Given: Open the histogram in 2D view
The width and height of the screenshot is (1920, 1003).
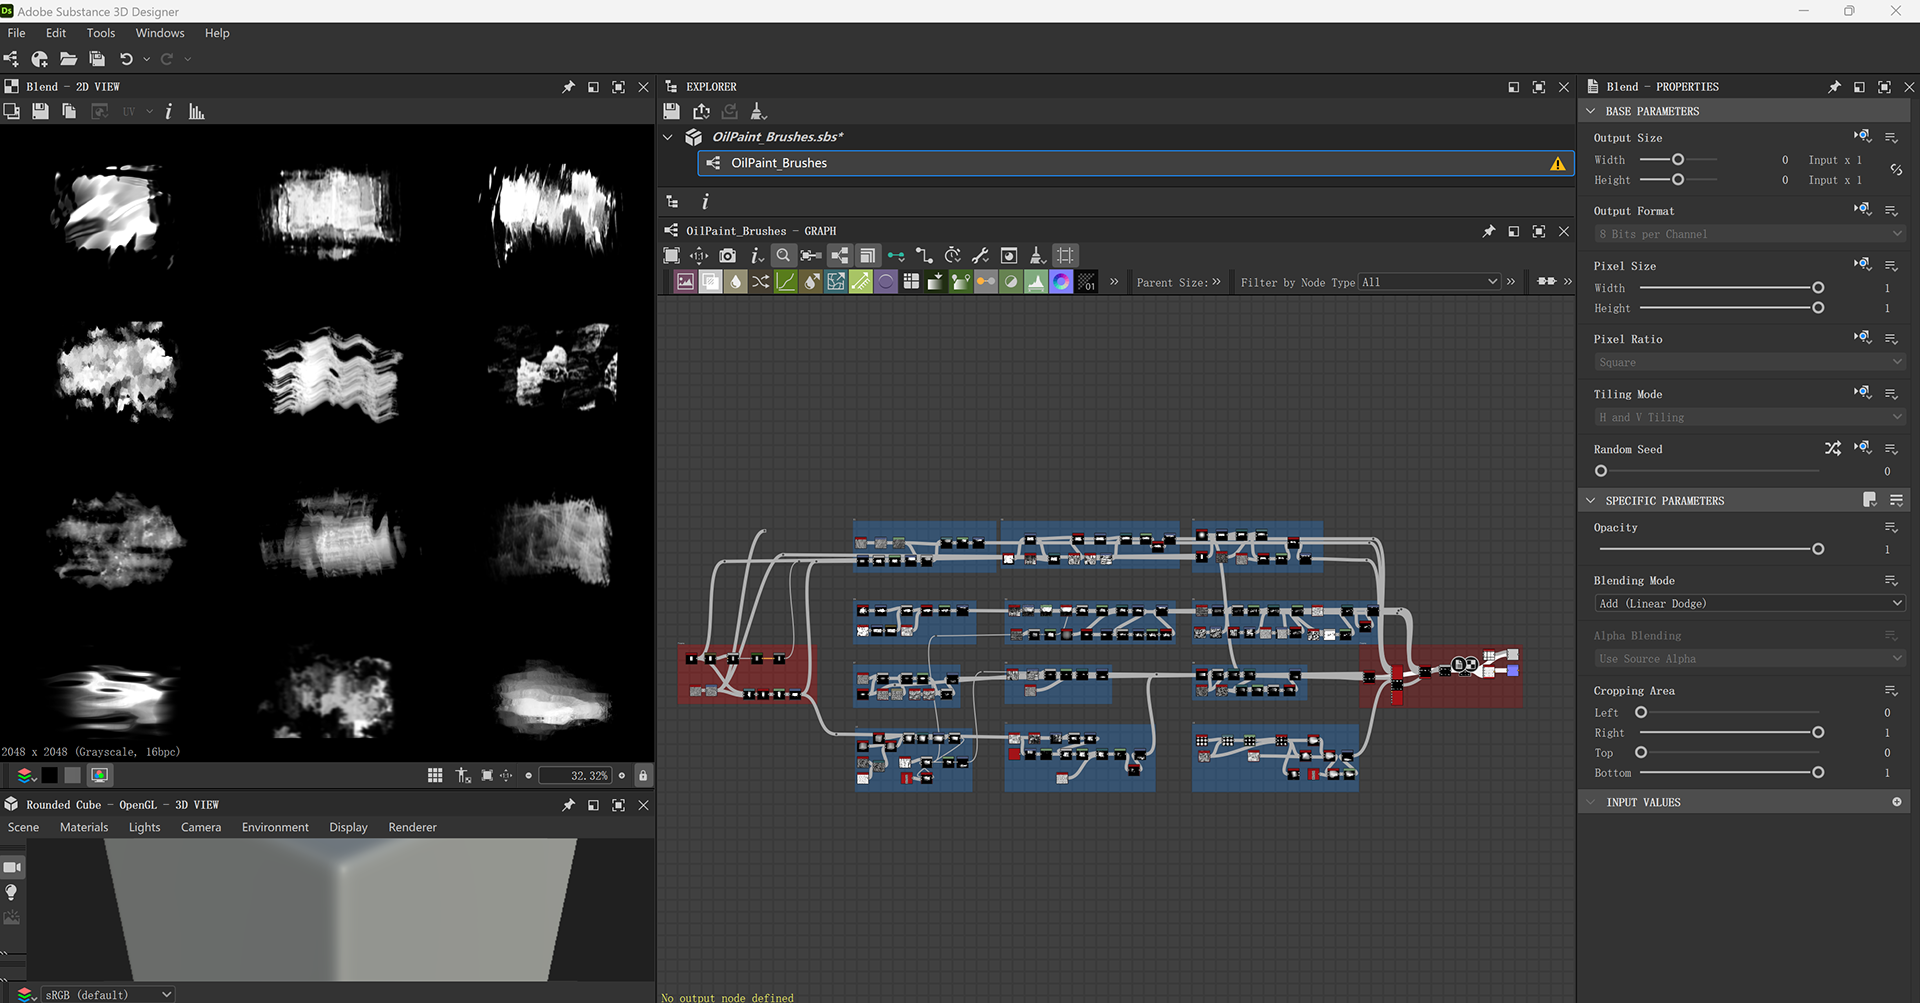Looking at the screenshot, I should (196, 111).
